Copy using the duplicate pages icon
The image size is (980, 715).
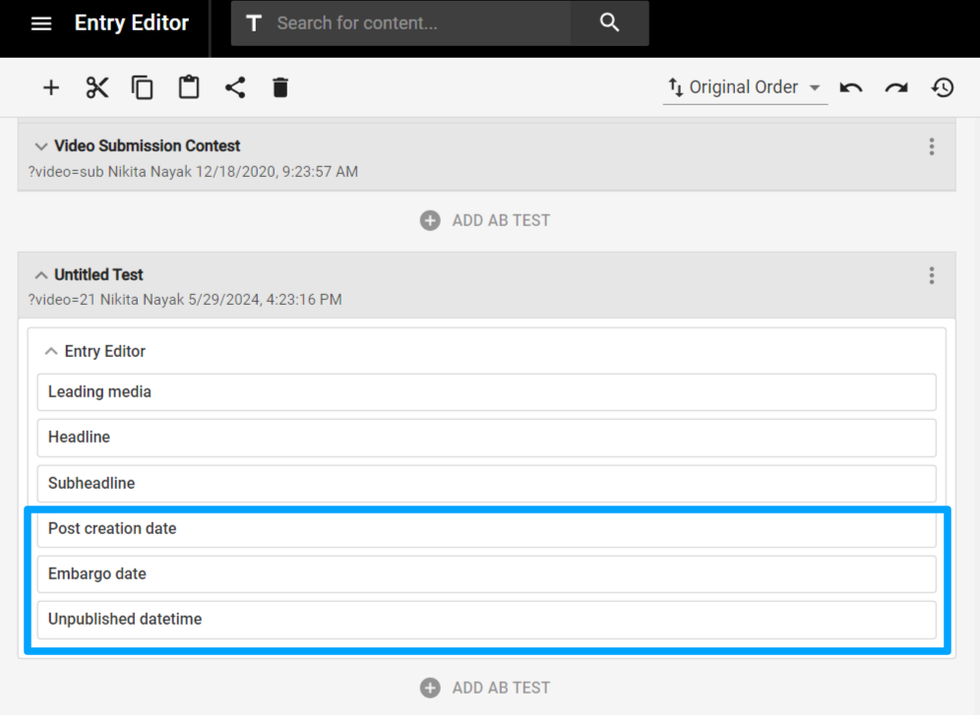point(143,88)
